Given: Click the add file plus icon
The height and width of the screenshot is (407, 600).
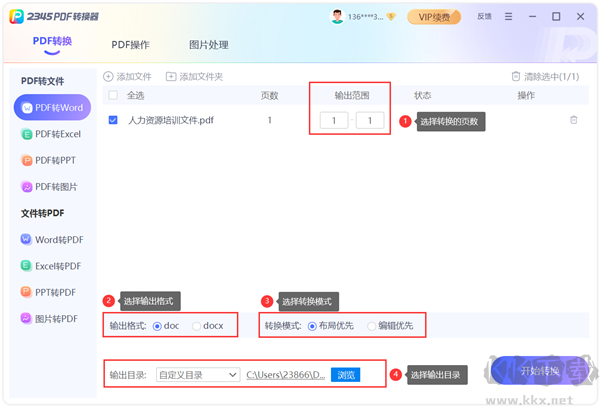Looking at the screenshot, I should [x=108, y=77].
